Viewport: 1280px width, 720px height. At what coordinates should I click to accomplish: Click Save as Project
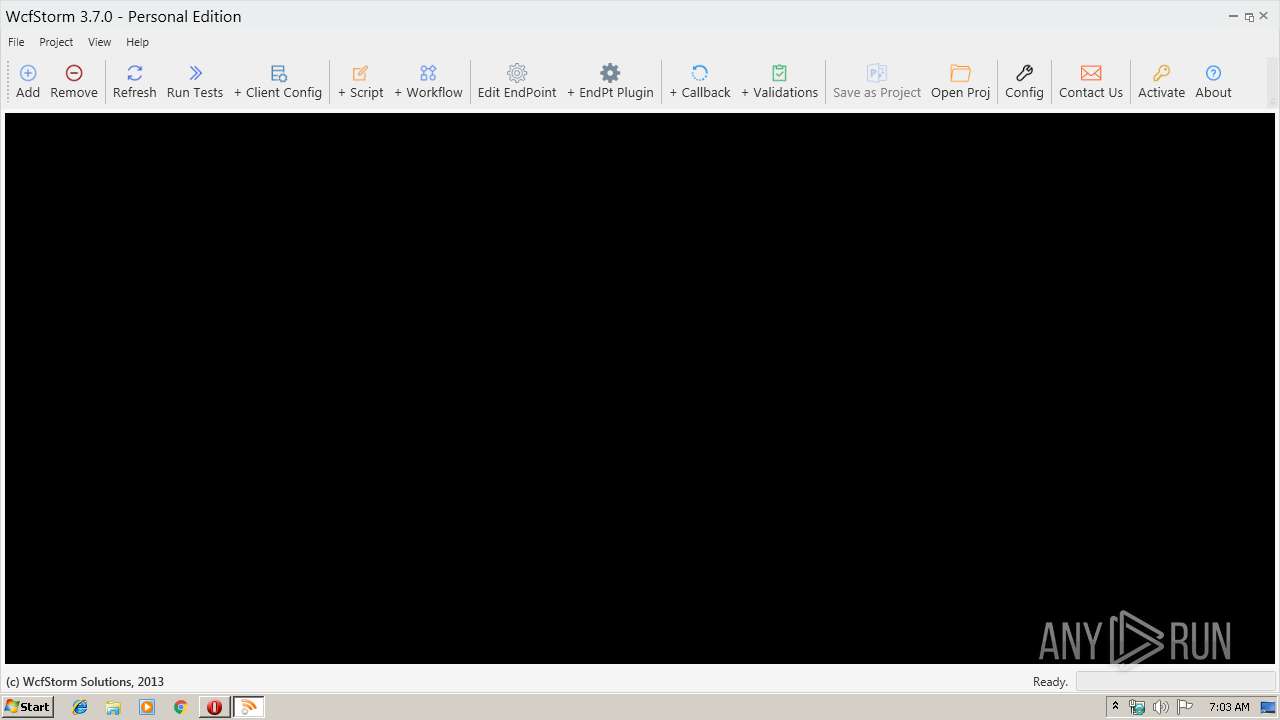coord(877,81)
